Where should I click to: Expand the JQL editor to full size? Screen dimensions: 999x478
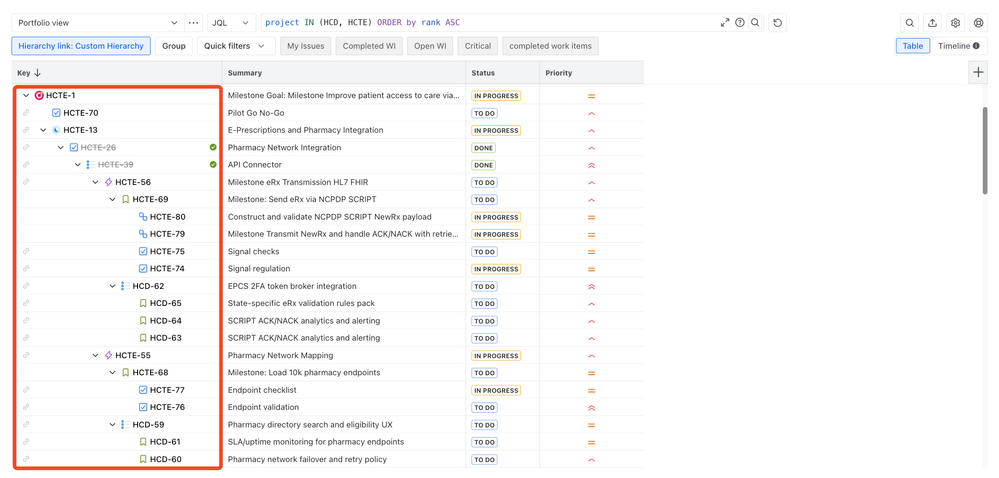(x=725, y=23)
